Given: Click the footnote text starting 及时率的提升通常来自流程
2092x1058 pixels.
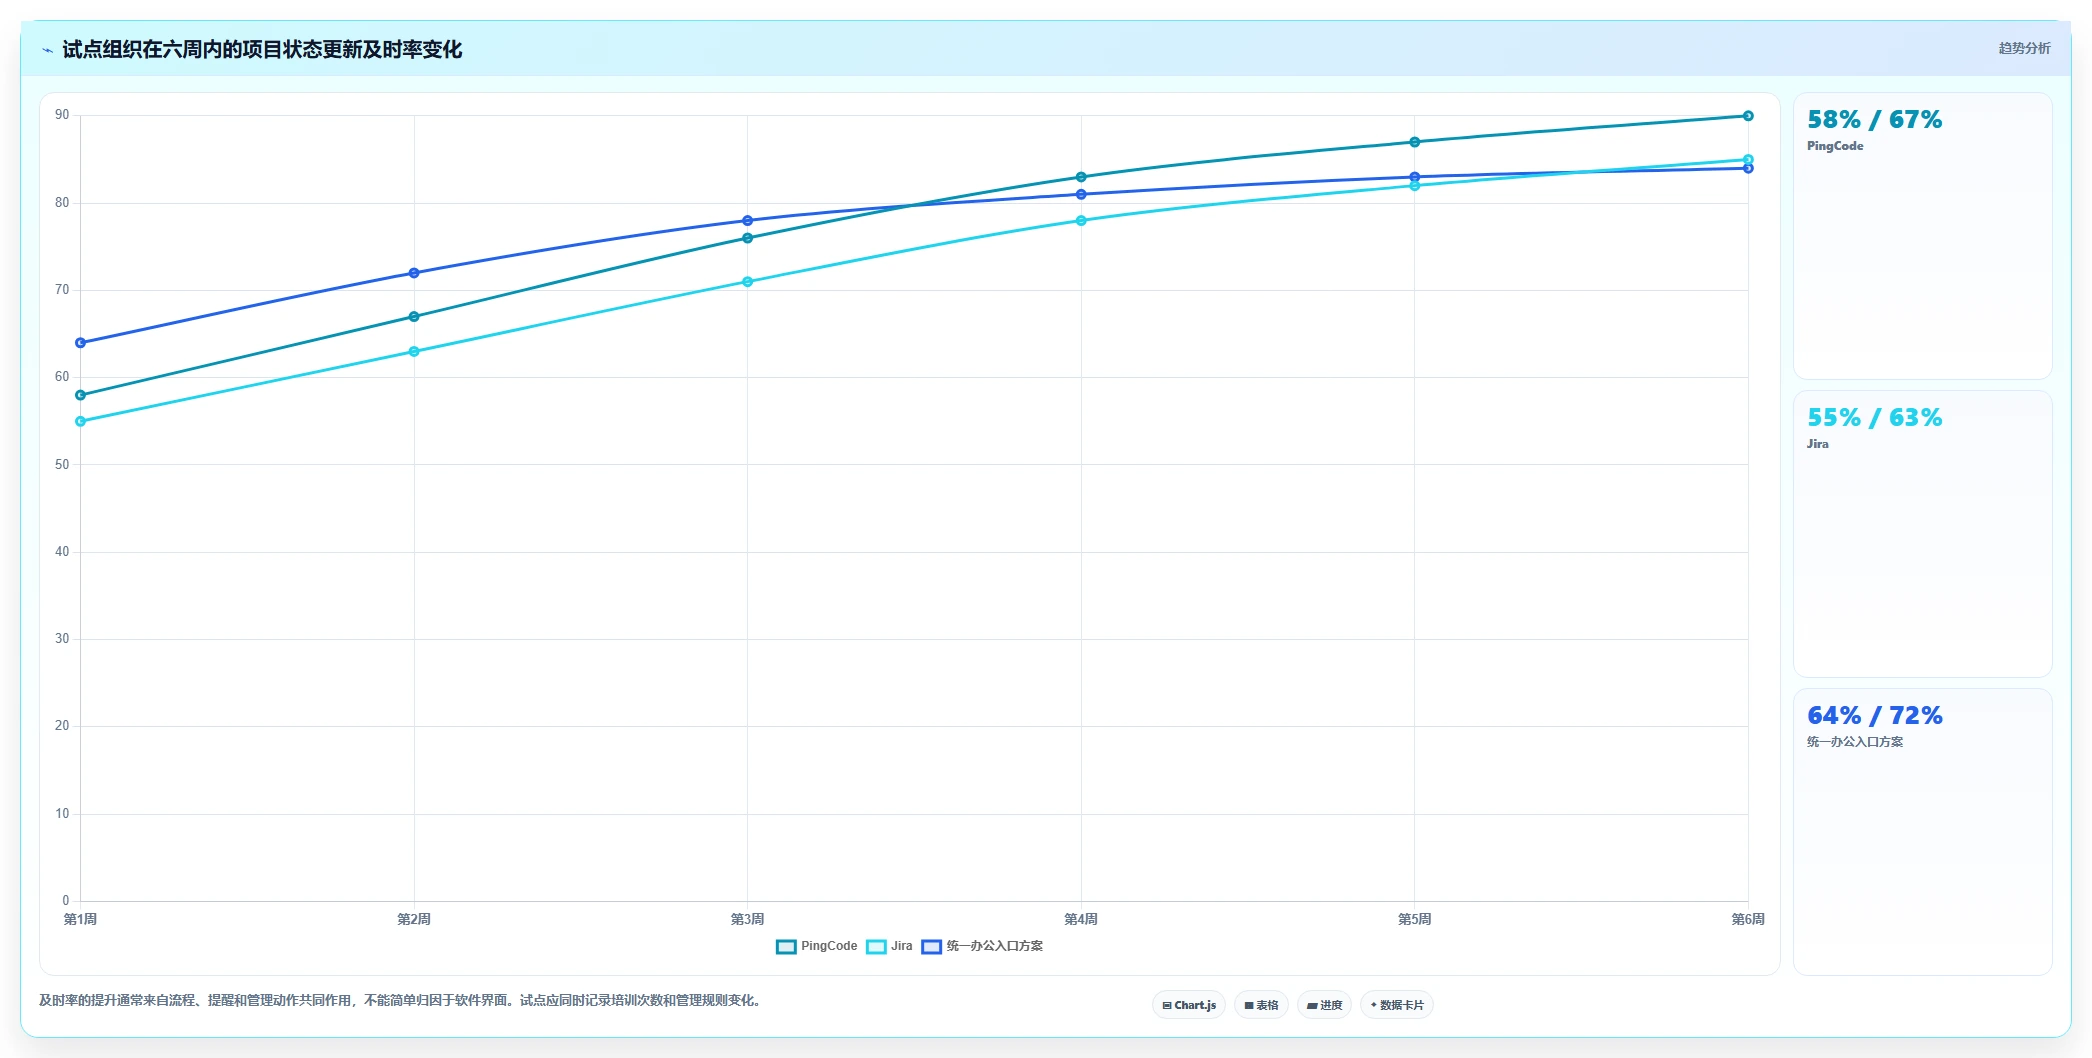Looking at the screenshot, I should coord(402,1000).
